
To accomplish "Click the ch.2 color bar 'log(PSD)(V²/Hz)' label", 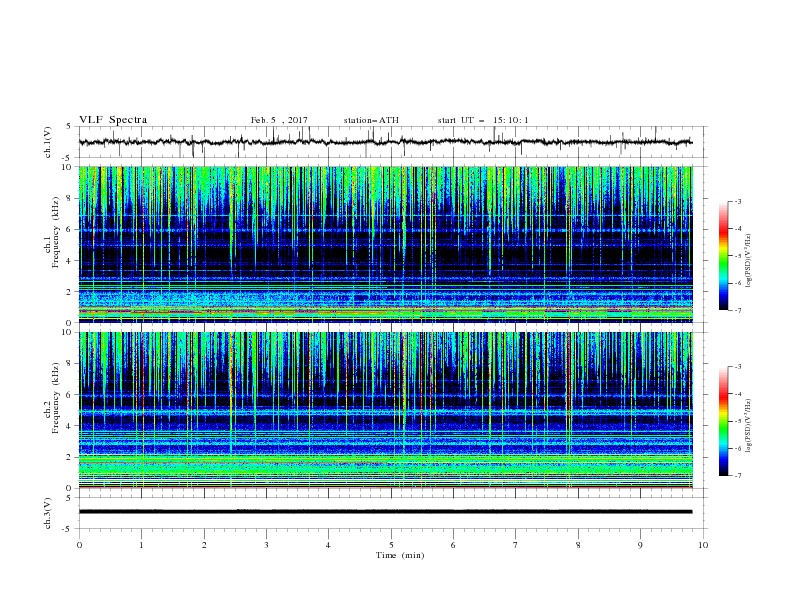I will coord(749,426).
